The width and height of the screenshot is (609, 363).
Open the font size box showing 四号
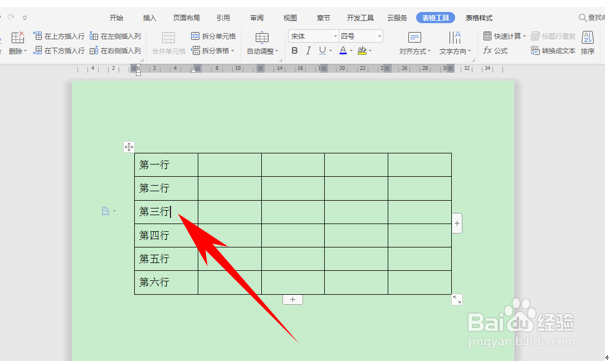(361, 36)
